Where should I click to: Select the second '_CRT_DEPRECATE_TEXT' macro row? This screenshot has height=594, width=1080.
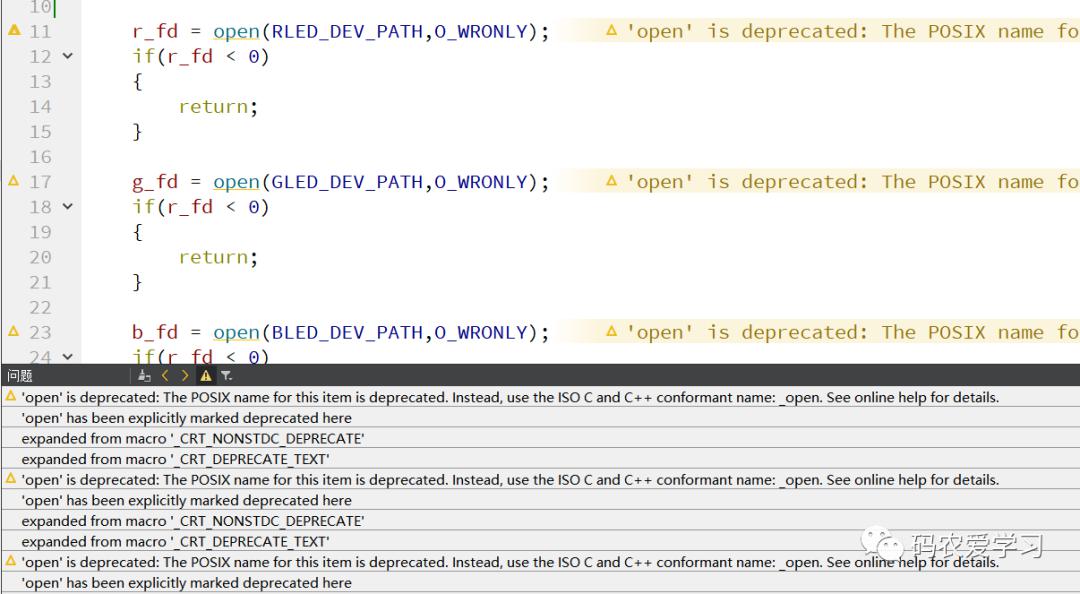(x=540, y=542)
